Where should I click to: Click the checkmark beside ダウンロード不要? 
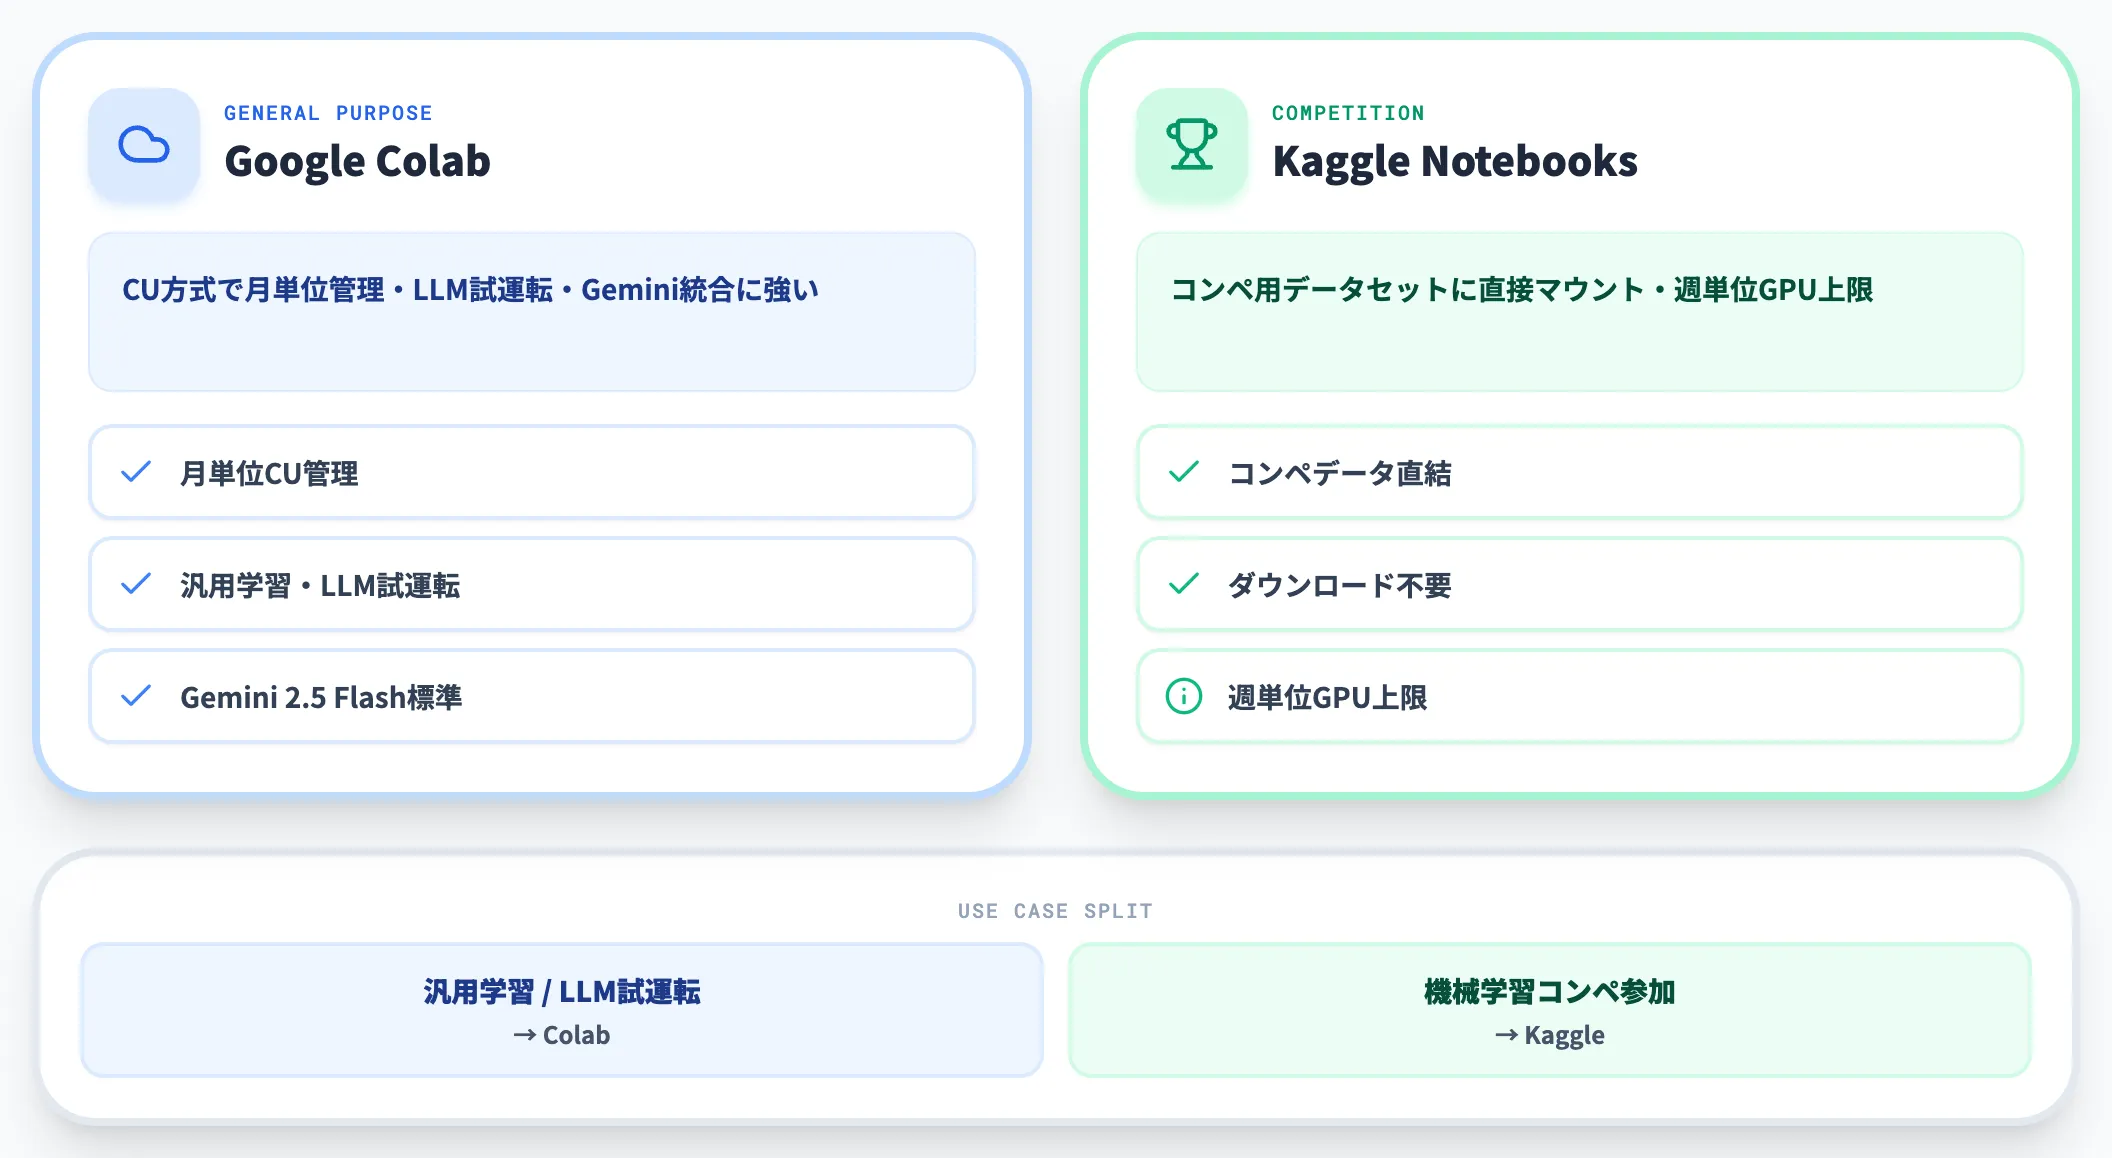point(1184,584)
